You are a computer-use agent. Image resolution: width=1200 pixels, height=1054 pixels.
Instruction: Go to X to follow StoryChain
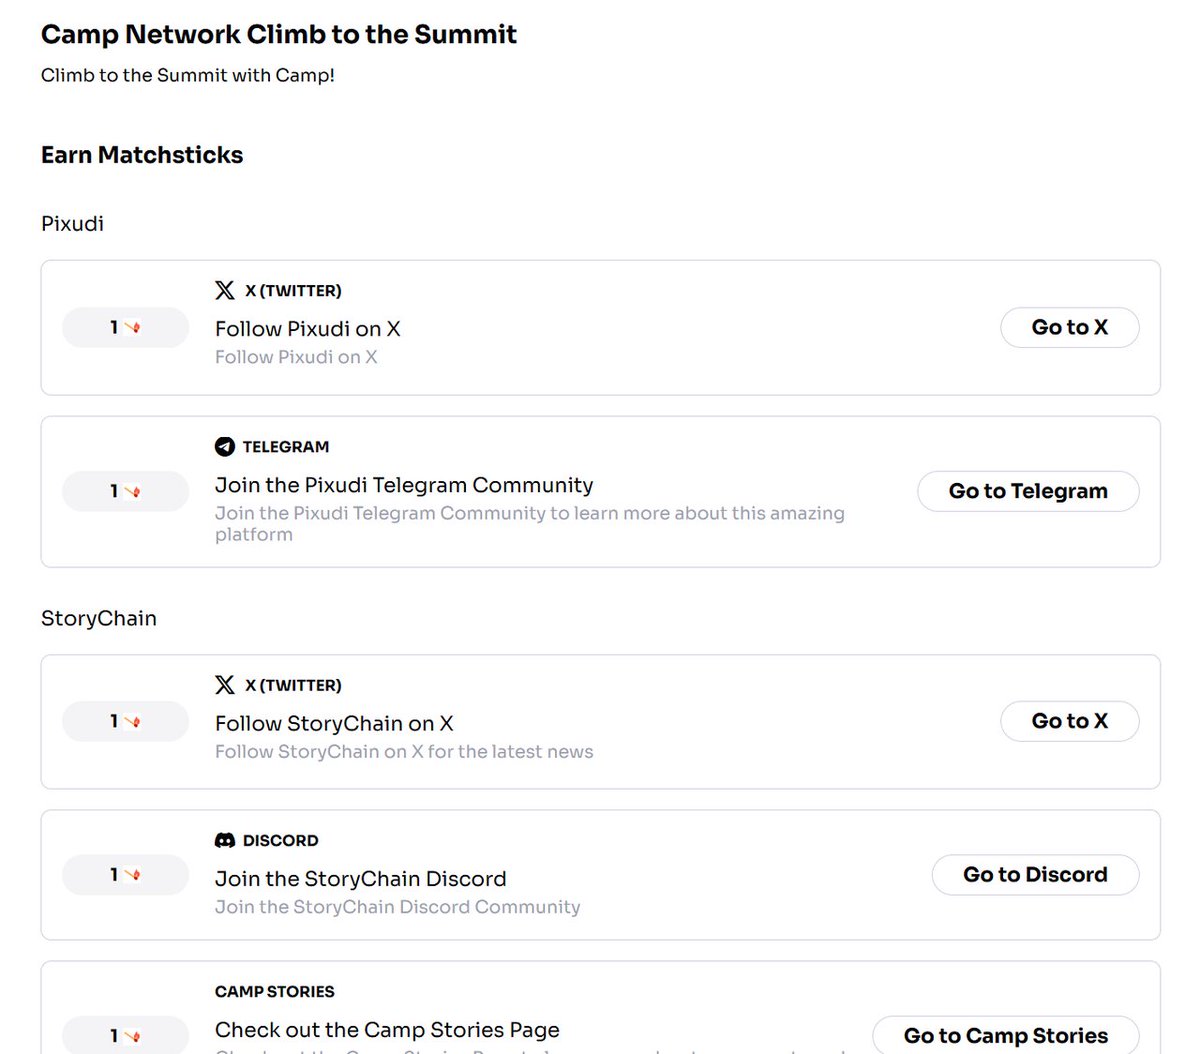pos(1069,721)
